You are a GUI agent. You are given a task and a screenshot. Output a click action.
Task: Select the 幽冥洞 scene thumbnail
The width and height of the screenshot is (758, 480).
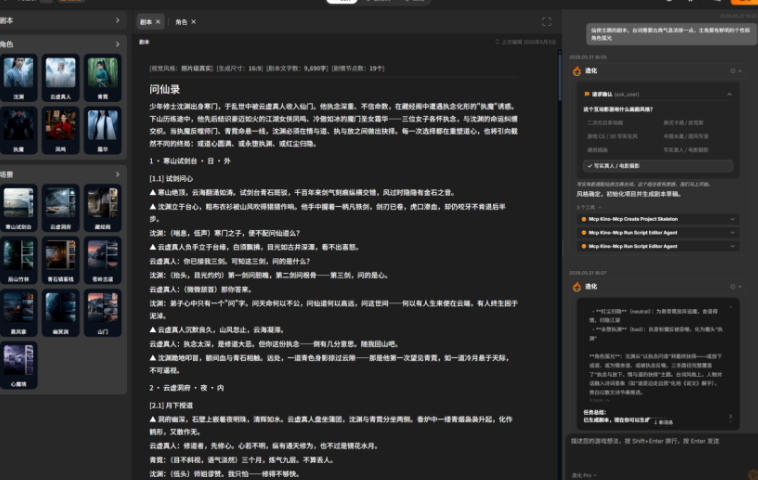point(60,313)
